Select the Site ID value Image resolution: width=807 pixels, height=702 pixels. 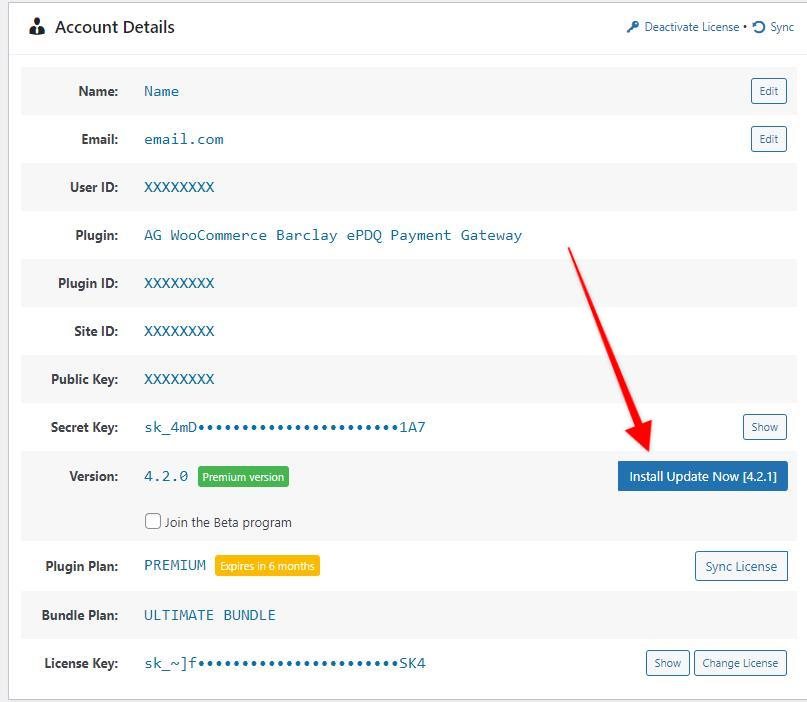179,331
